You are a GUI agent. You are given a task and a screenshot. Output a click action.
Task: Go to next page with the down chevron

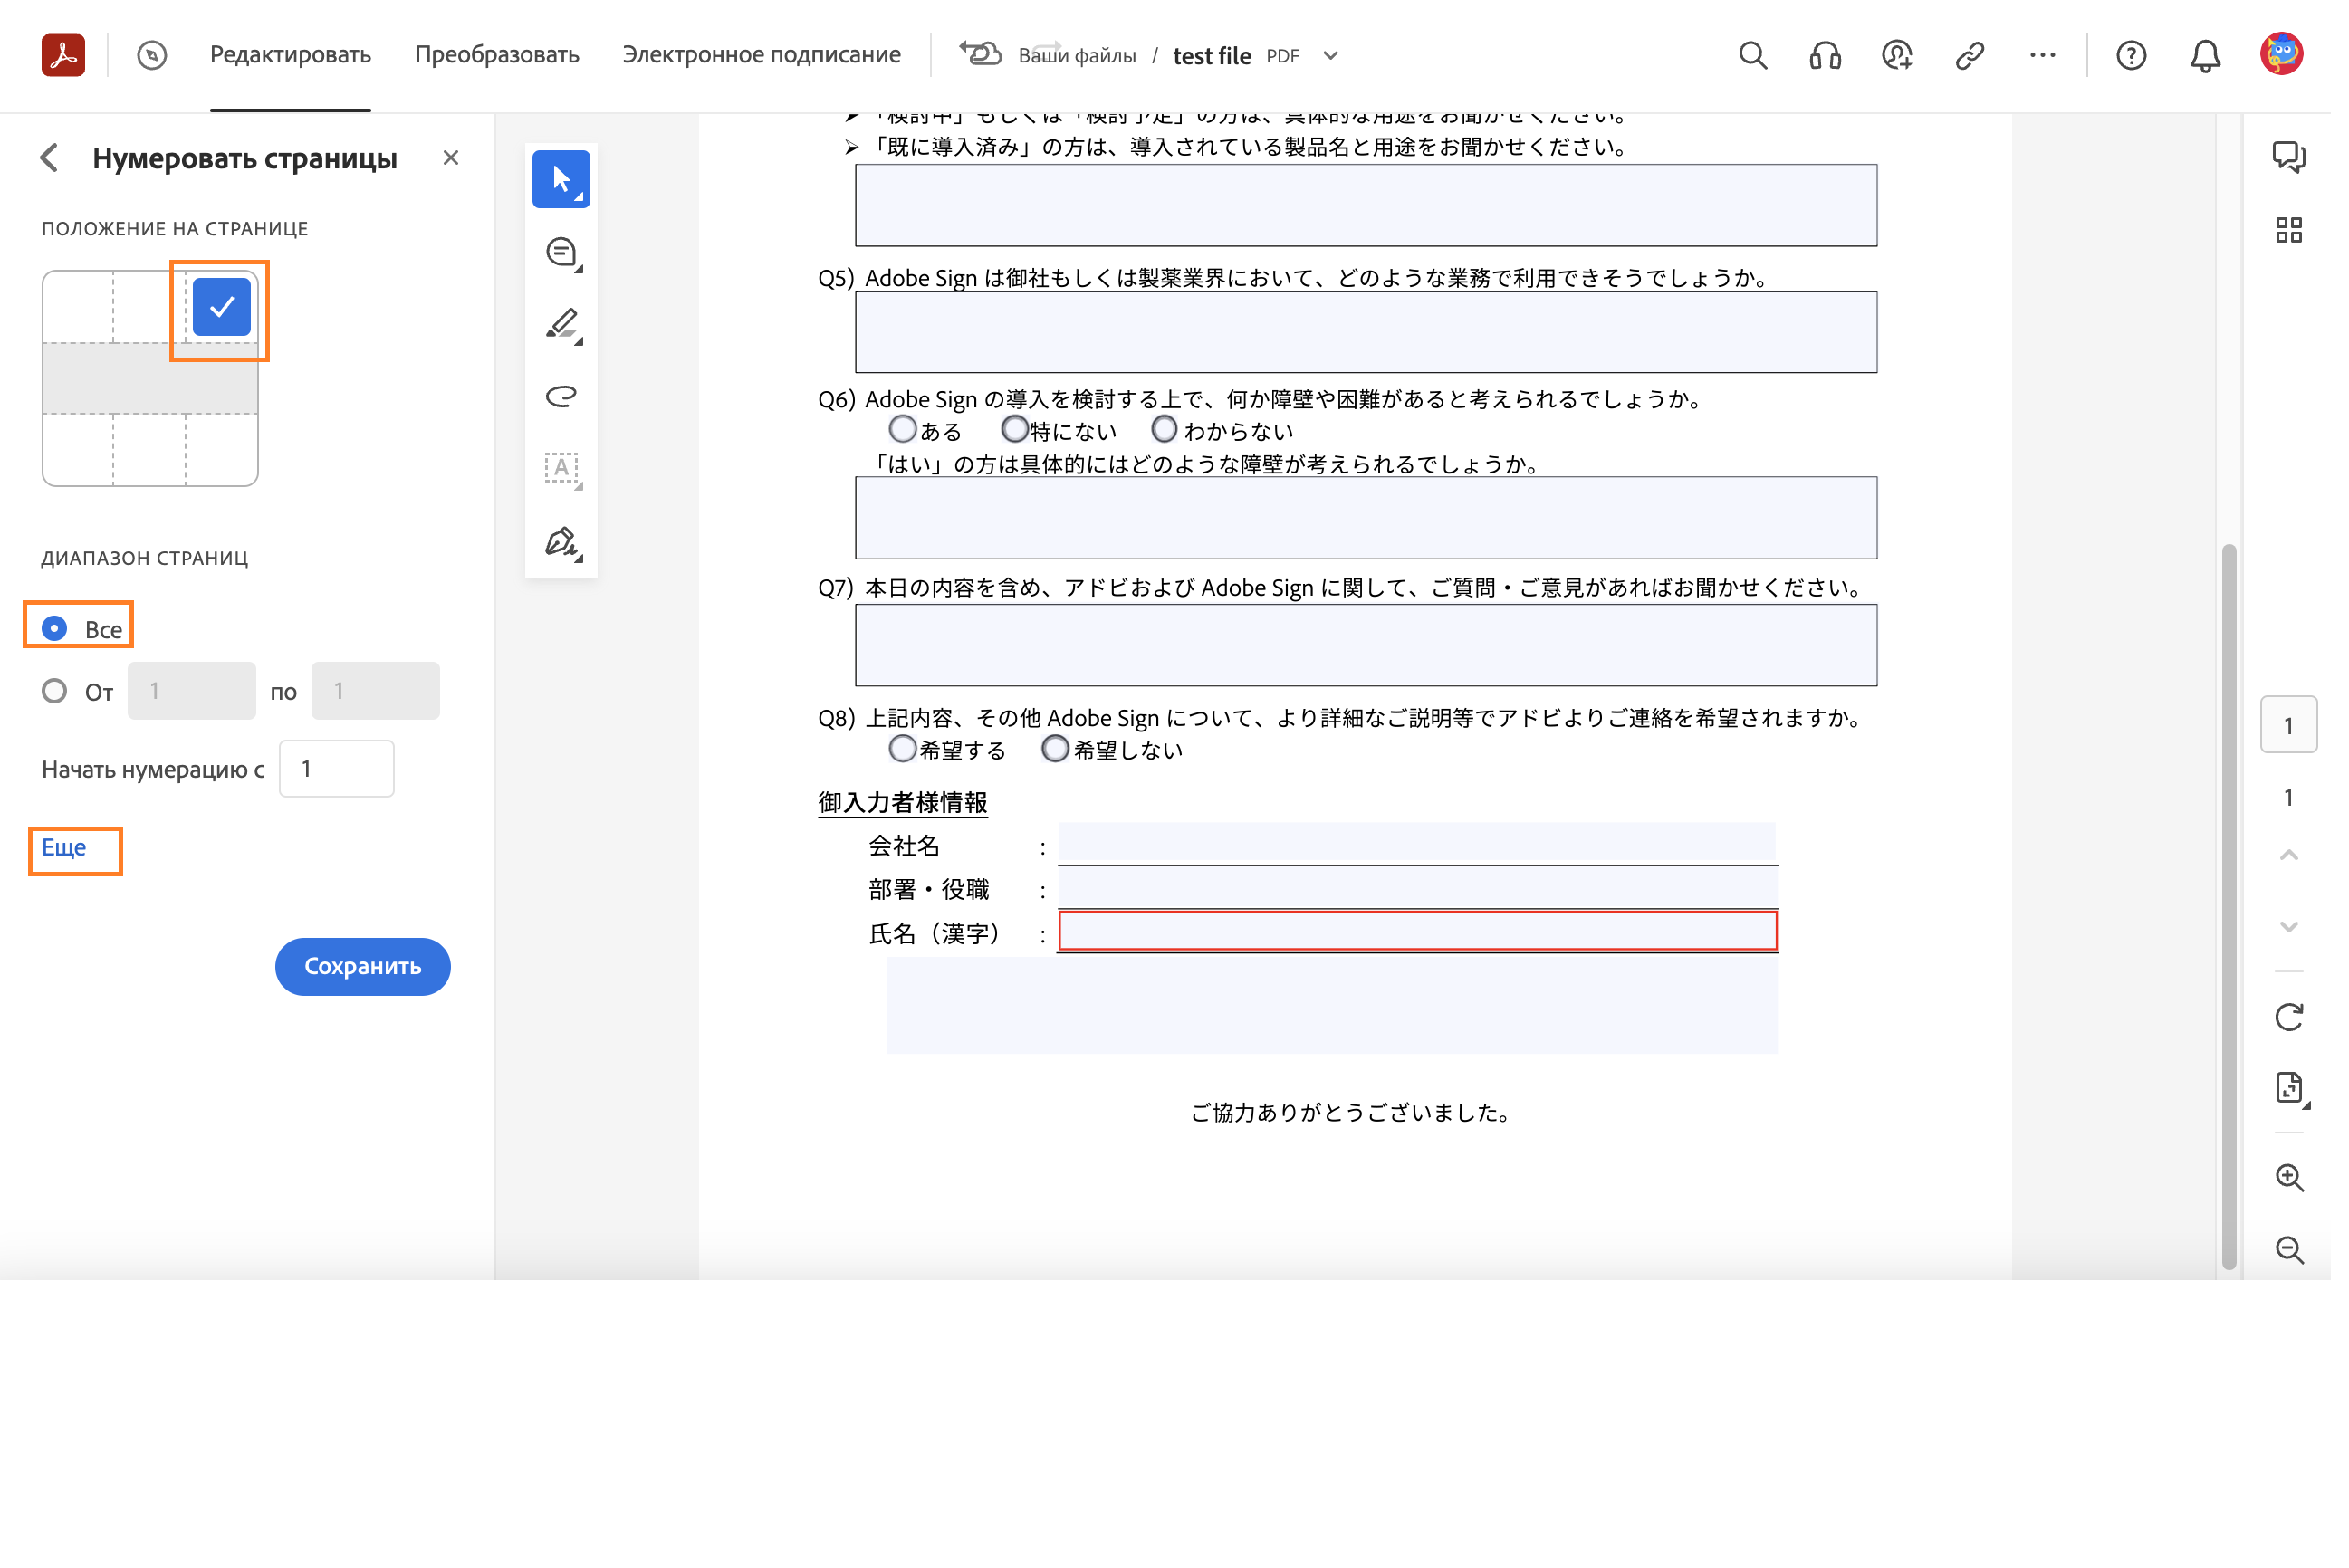2287,925
